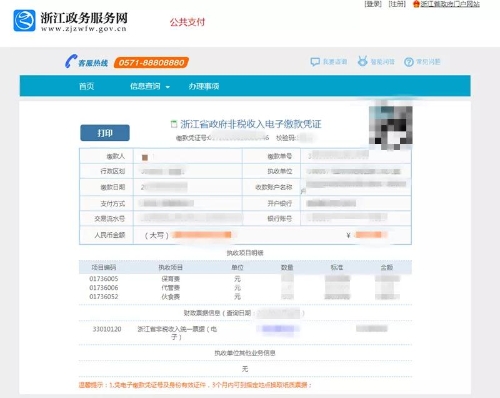This screenshot has width=500, height=398.
Task: Click the 浙江政务服务网 logo icon
Action: [x=24, y=21]
